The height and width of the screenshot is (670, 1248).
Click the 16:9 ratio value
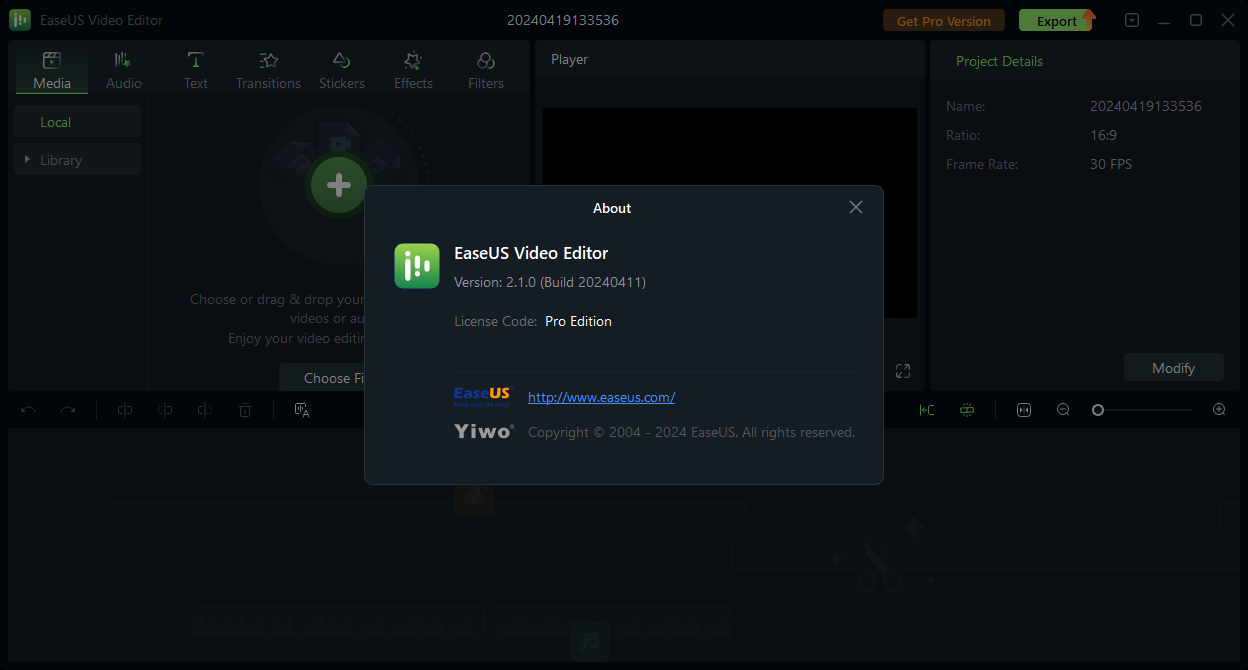tap(1103, 135)
